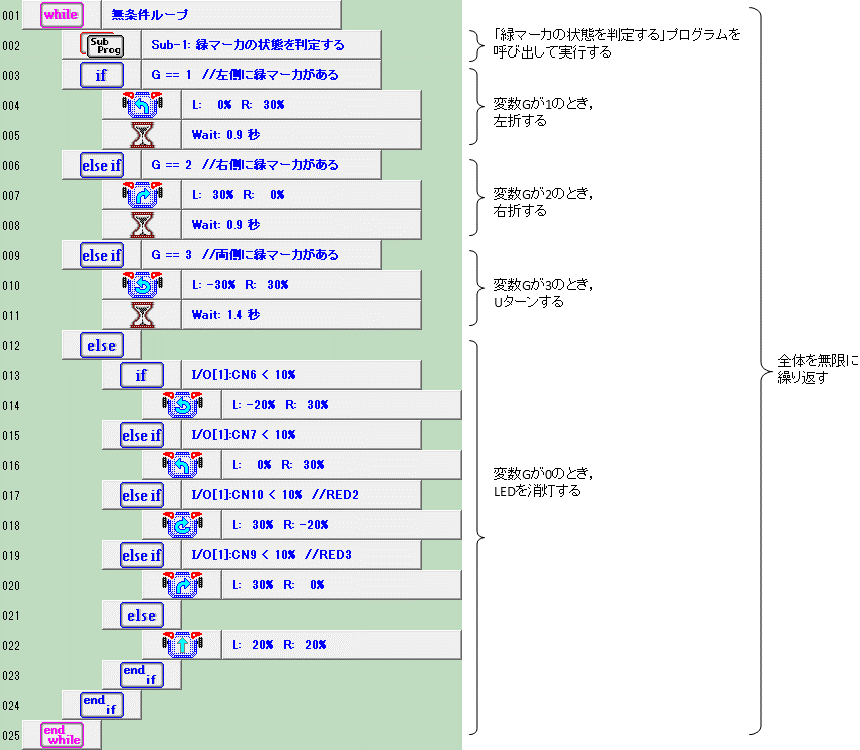Select the 無条件ループ label on line 001
This screenshot has width=860, height=750.
[x=150, y=15]
